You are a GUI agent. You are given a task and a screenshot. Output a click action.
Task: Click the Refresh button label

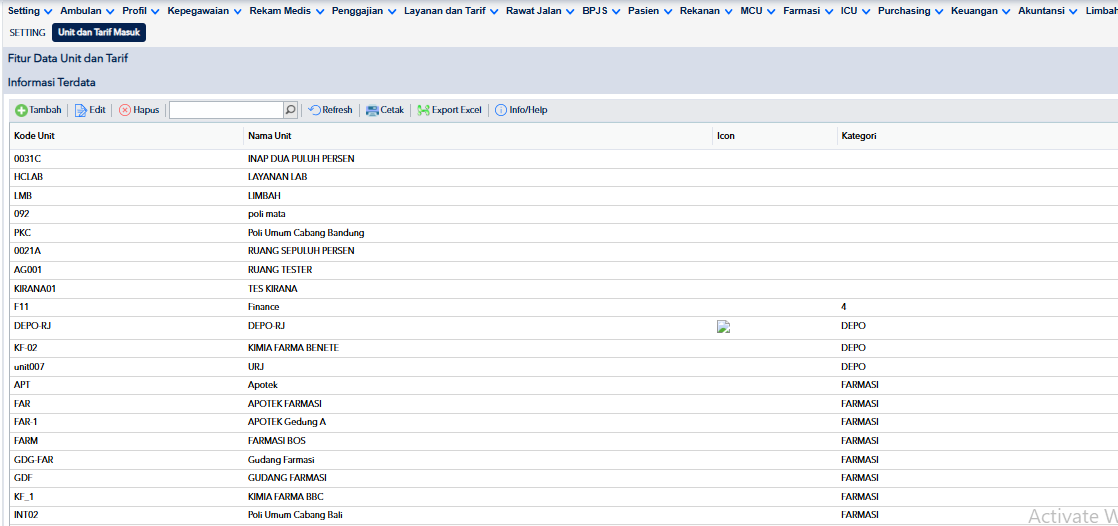(x=337, y=110)
